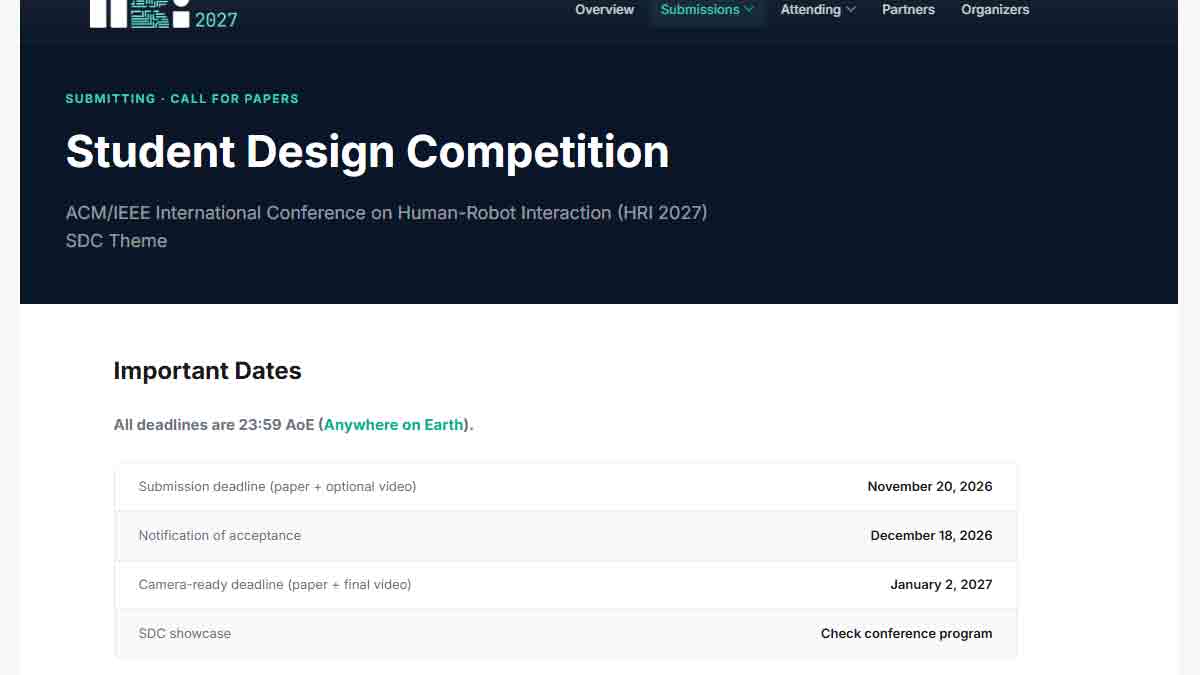Expand the Submissions dropdown menu
This screenshot has height=675, width=1200.
click(707, 10)
